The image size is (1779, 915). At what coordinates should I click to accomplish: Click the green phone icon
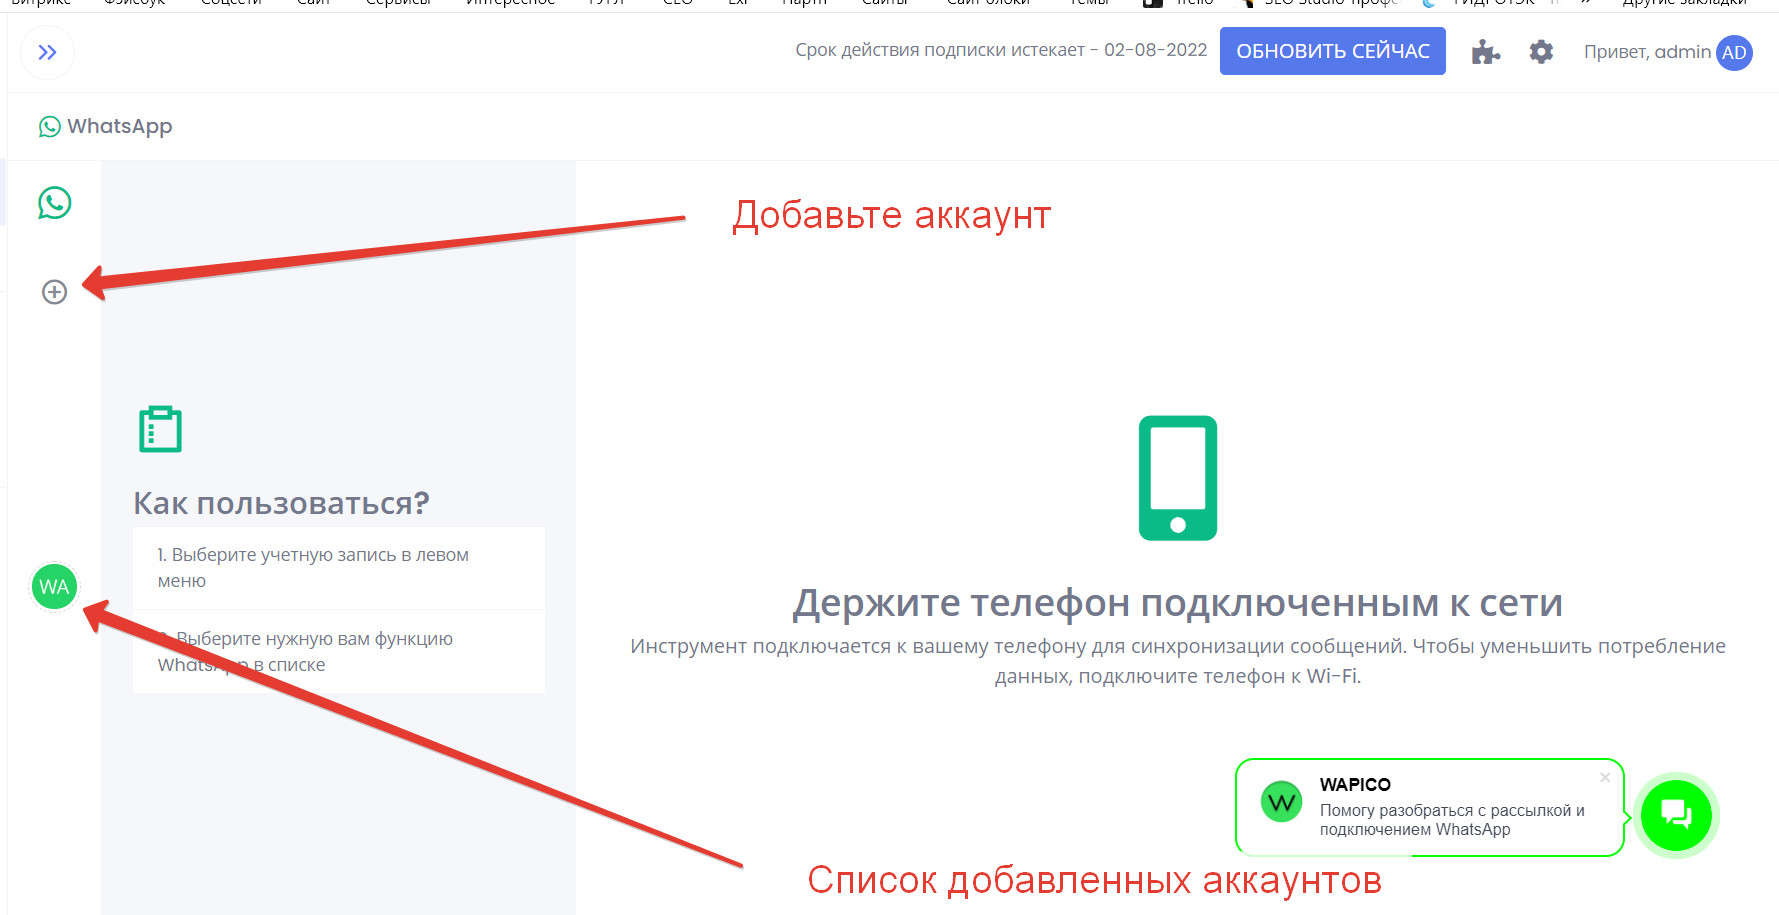pos(1177,478)
